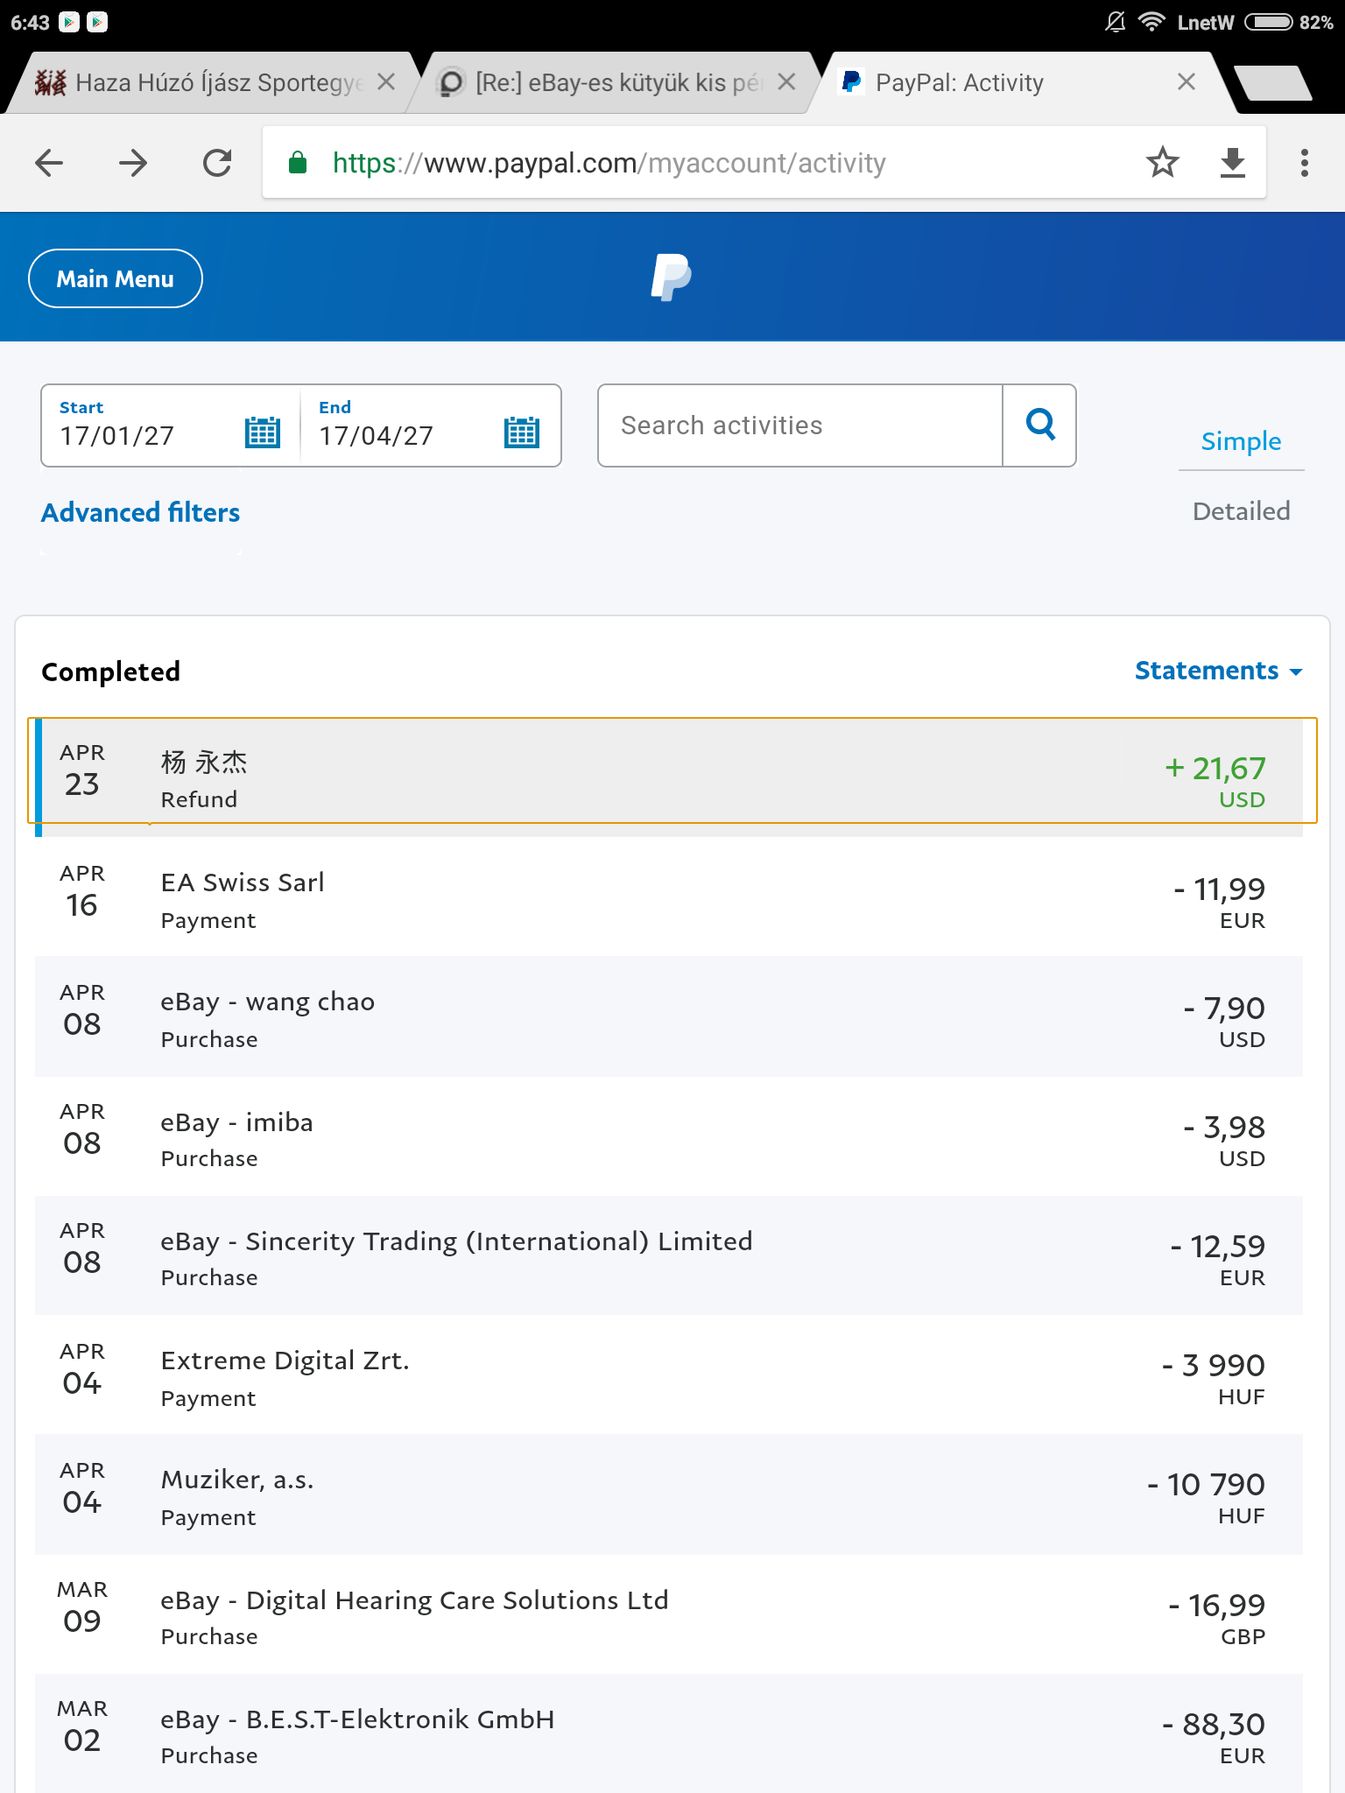This screenshot has width=1345, height=1793.
Task: Expand Advanced filters
Action: click(141, 513)
